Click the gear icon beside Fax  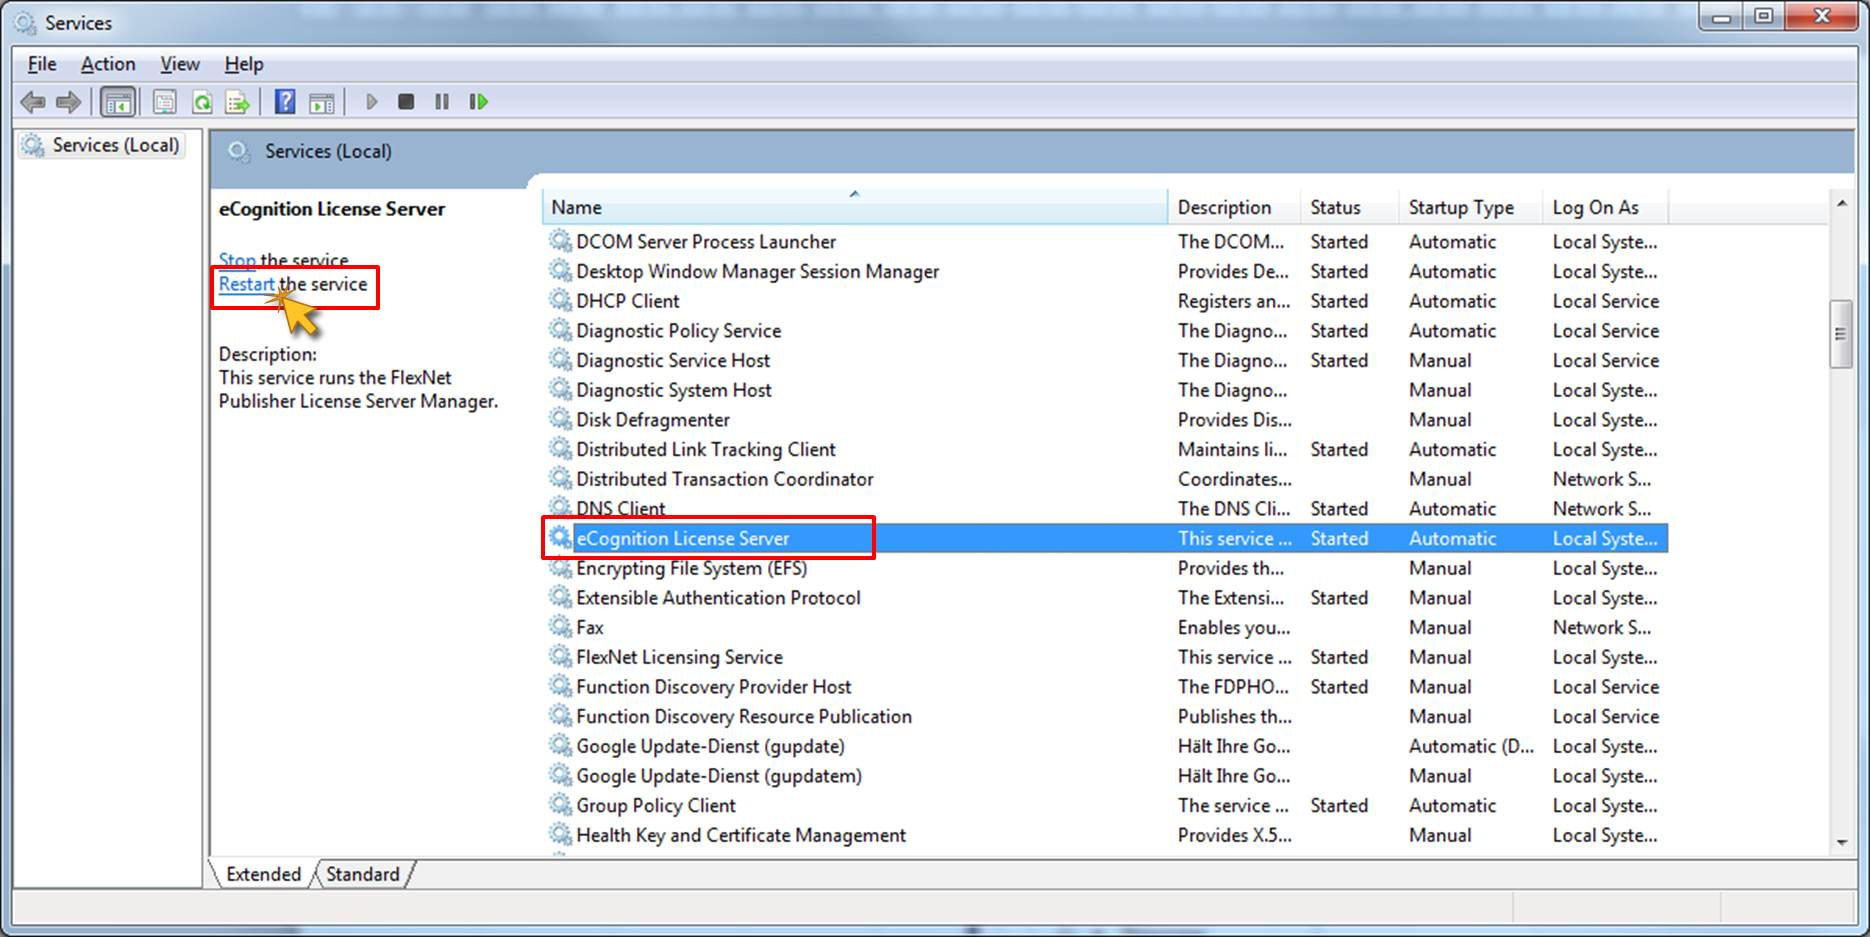pyautogui.click(x=560, y=627)
